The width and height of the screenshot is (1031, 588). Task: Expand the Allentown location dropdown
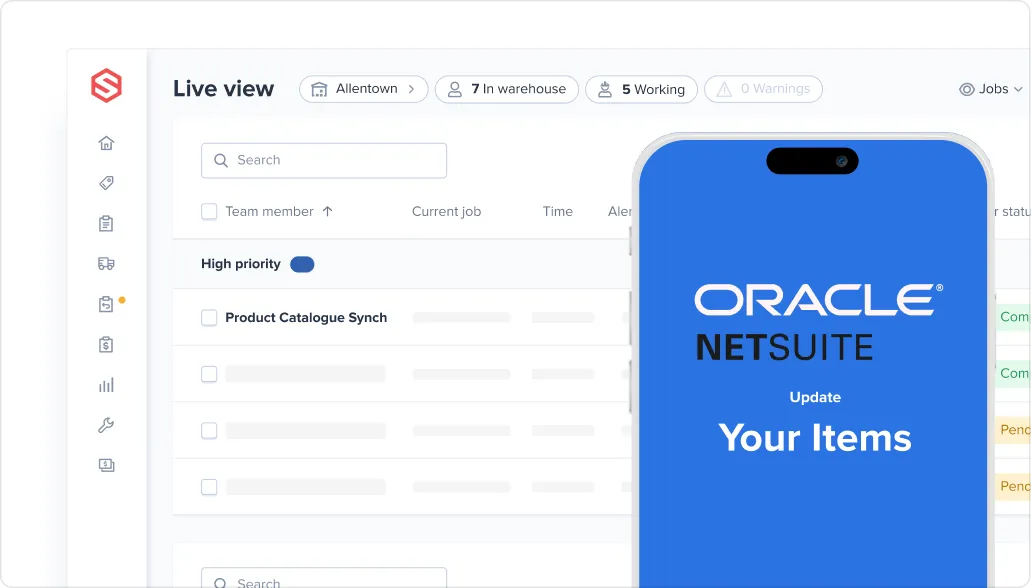tap(364, 89)
